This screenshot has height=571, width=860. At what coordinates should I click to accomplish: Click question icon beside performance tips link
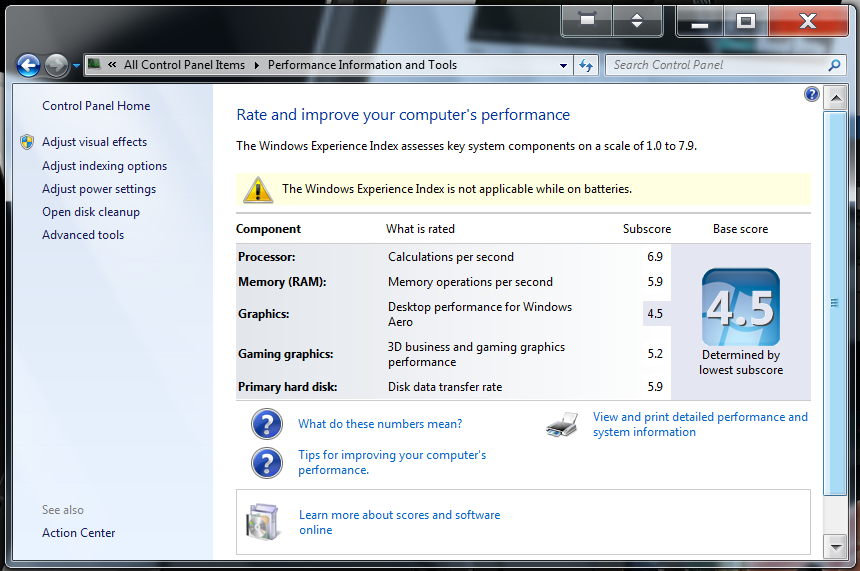pos(267,463)
